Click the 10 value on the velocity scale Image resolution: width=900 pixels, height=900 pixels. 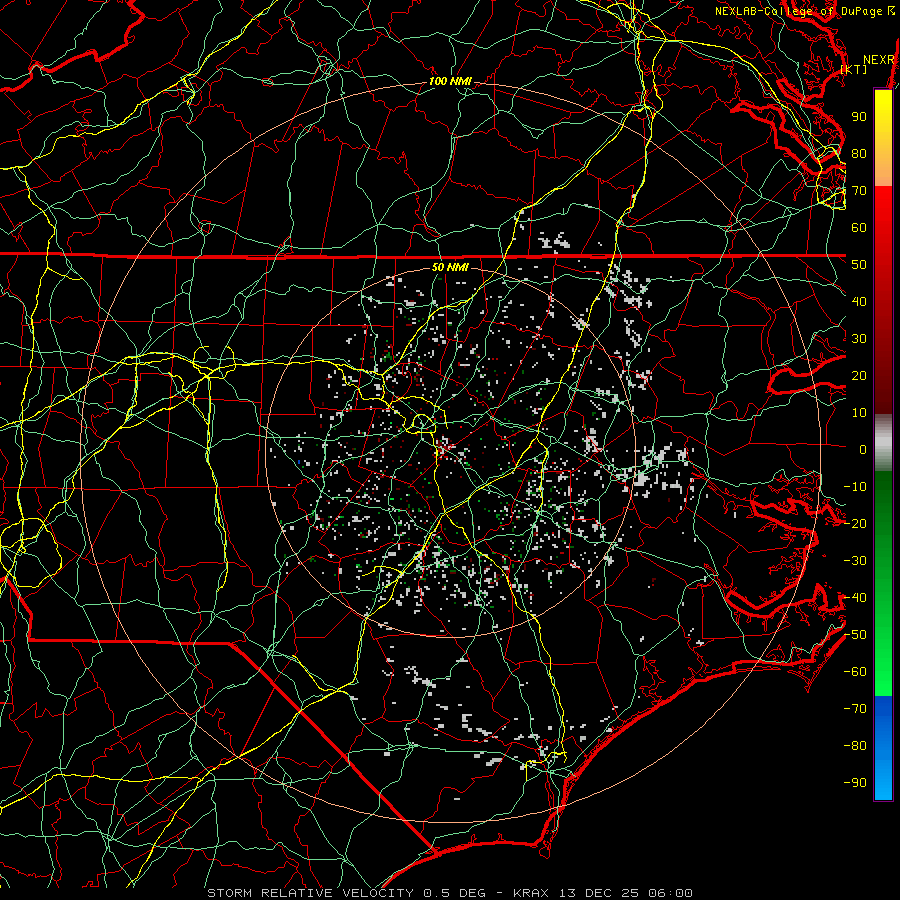pos(859,413)
